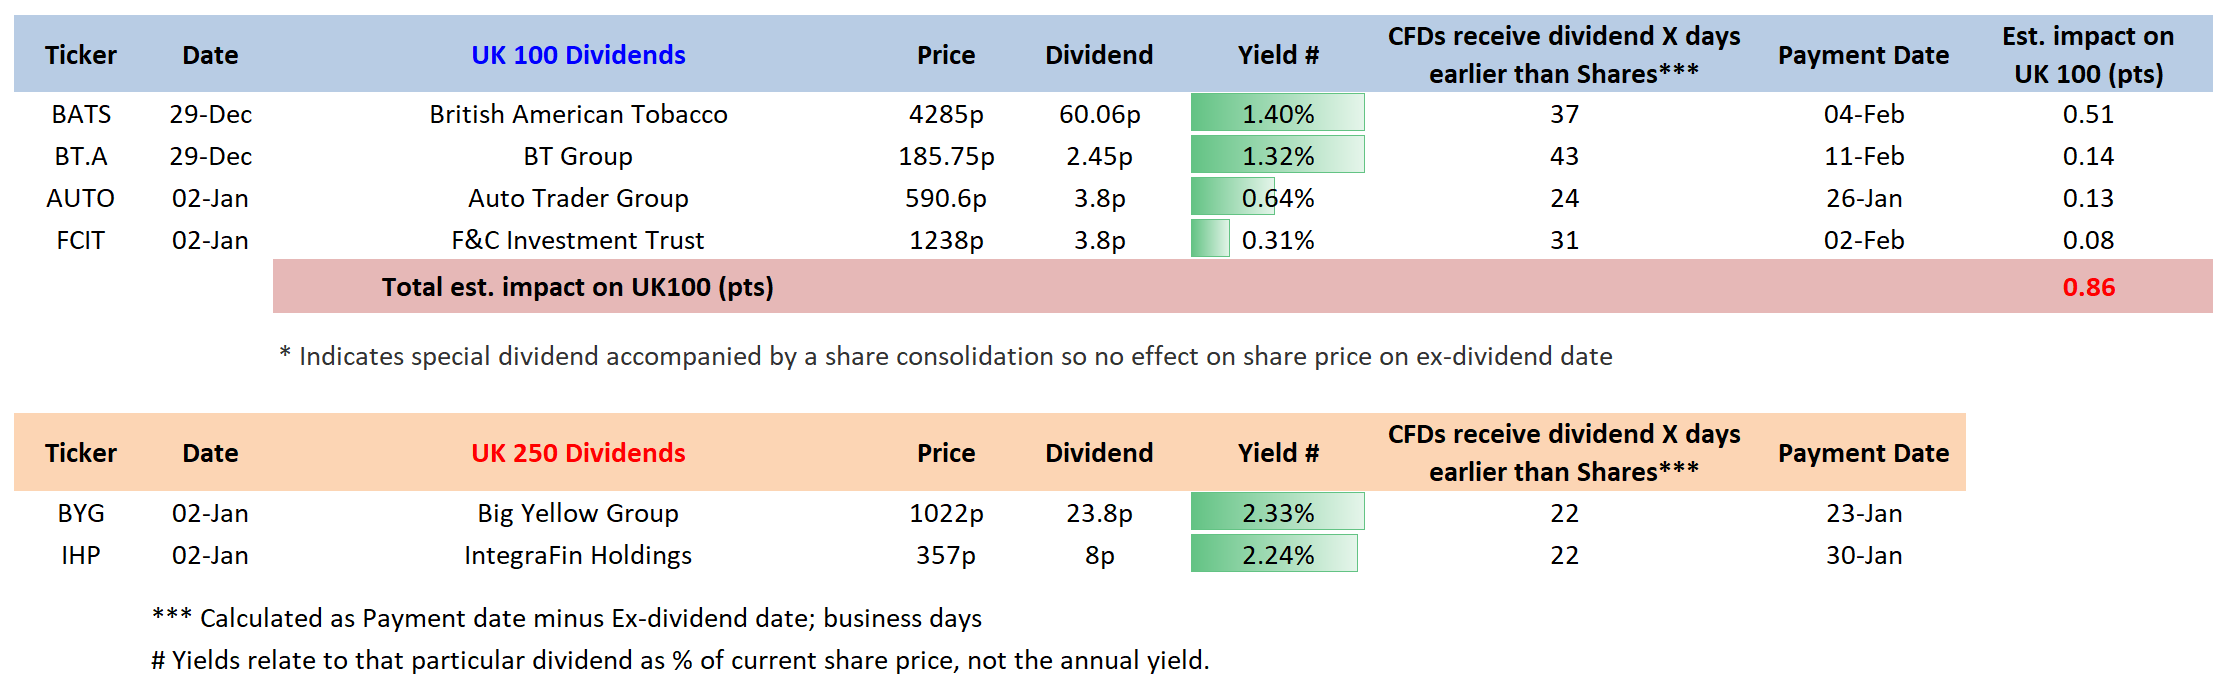
Task: Click the British American Tobacco name cell
Action: coord(578,114)
